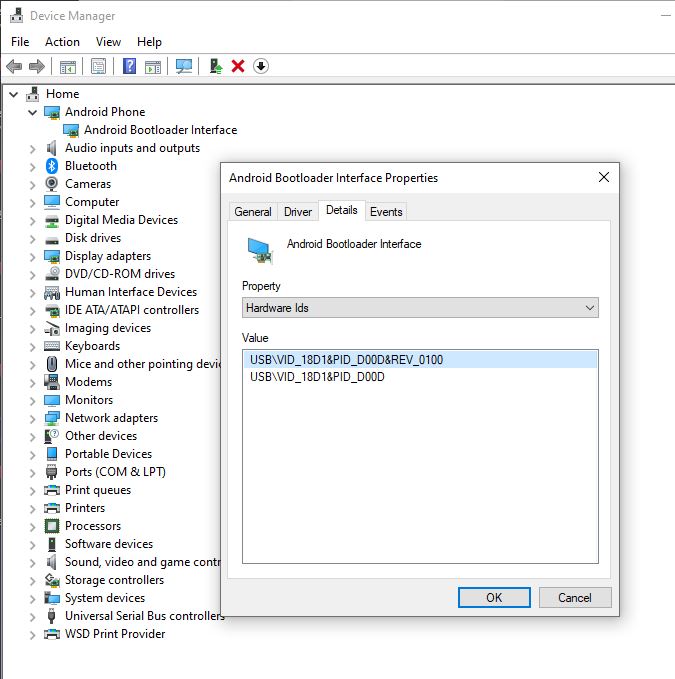This screenshot has width=675, height=679.
Task: Click the blue Help question mark icon
Action: (x=129, y=66)
